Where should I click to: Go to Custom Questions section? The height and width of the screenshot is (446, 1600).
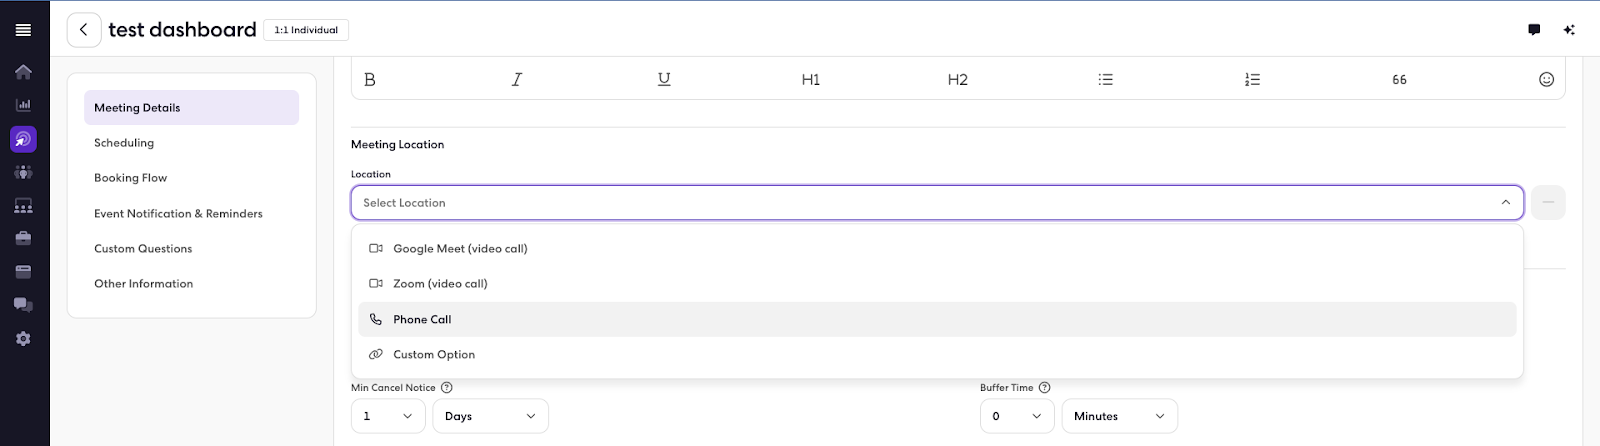pyautogui.click(x=143, y=249)
